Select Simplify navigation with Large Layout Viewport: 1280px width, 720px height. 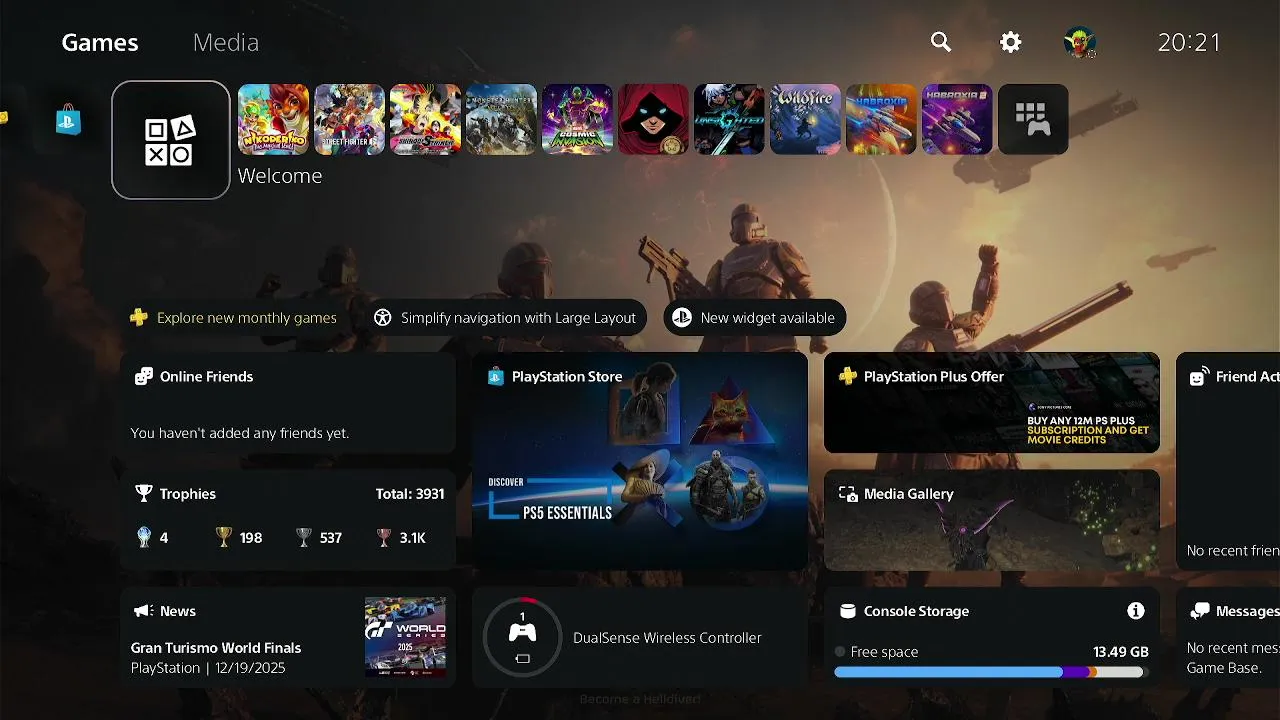pos(505,318)
